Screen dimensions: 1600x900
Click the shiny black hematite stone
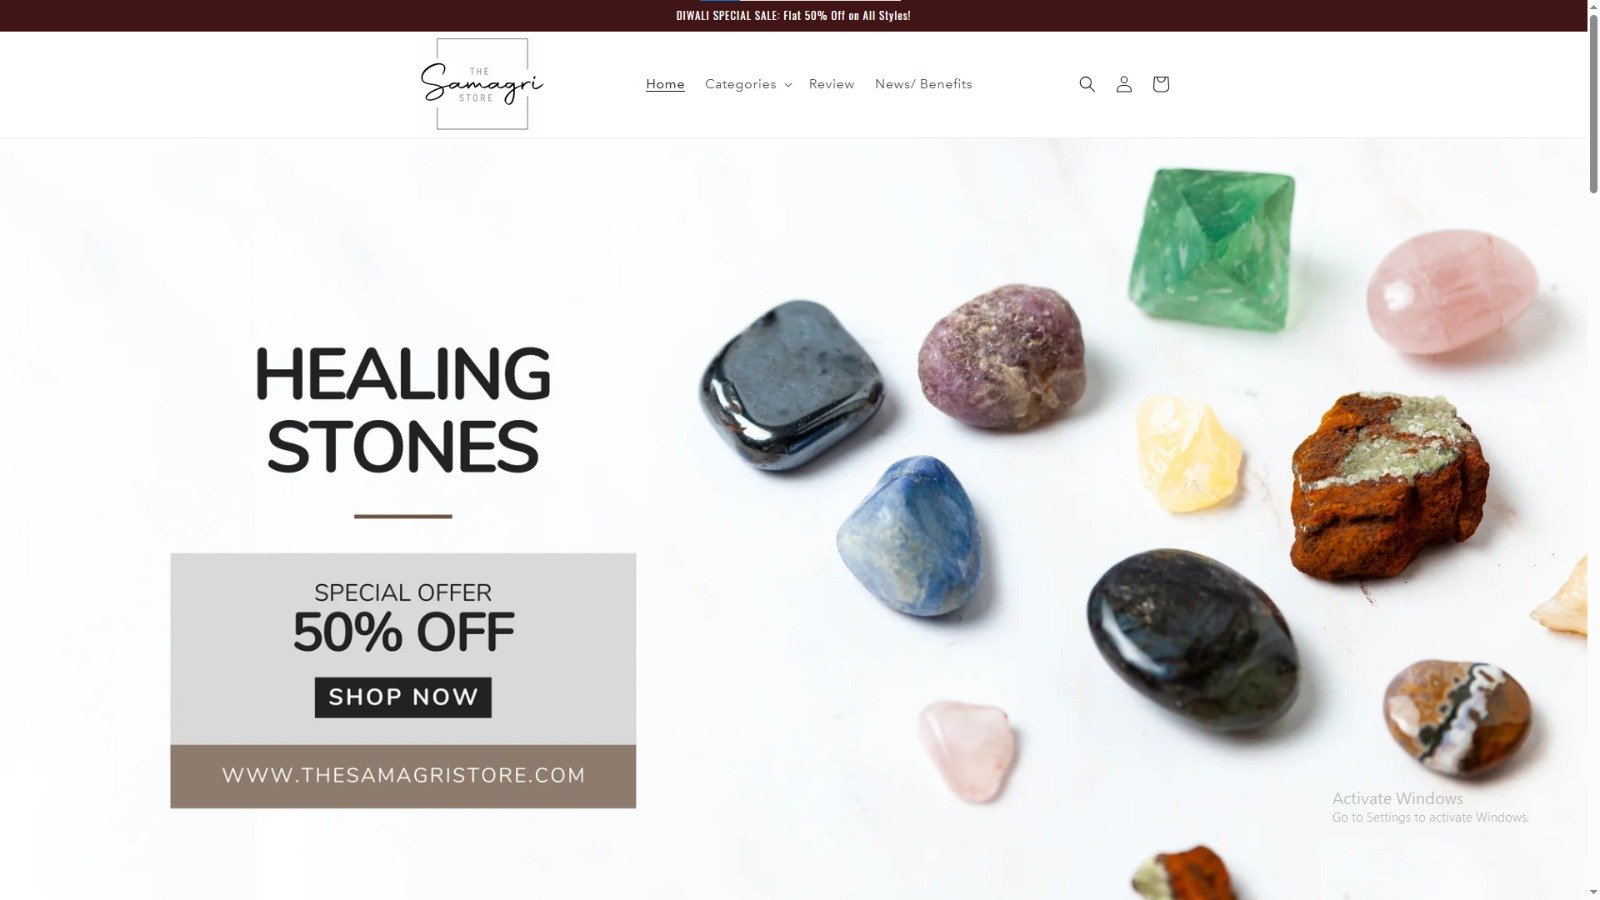tap(791, 385)
